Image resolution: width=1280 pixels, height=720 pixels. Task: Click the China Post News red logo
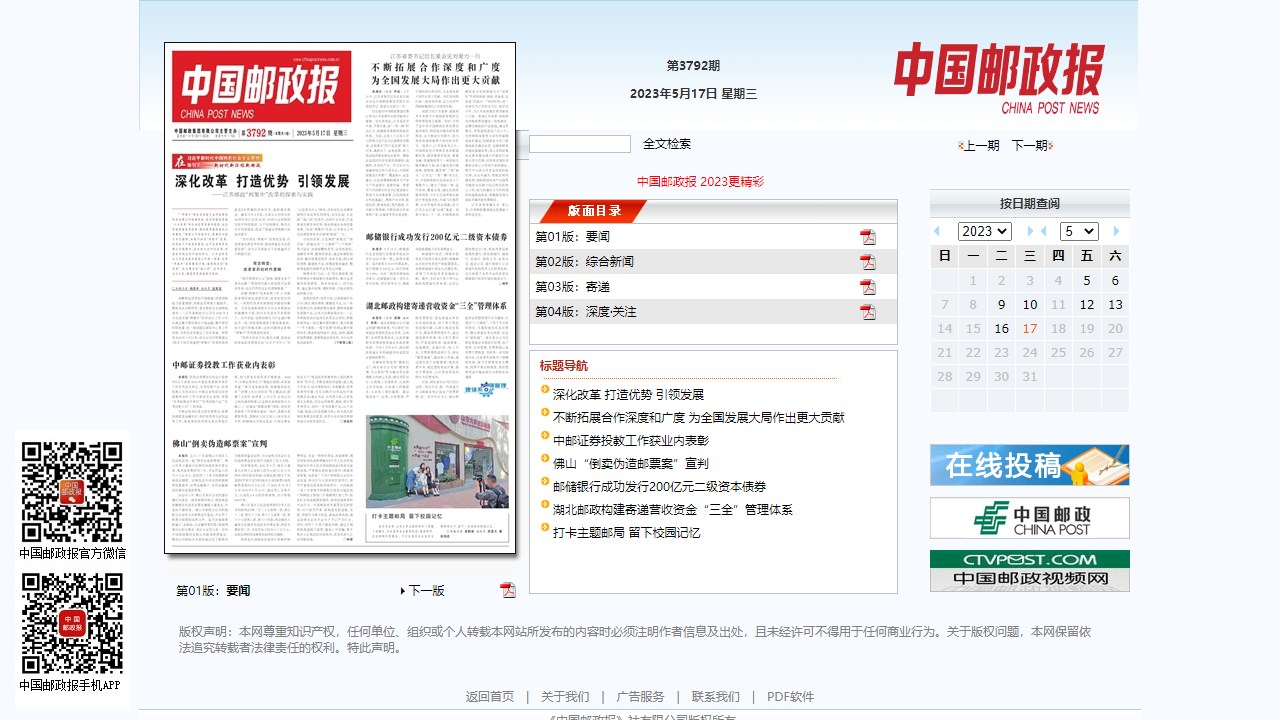point(999,80)
